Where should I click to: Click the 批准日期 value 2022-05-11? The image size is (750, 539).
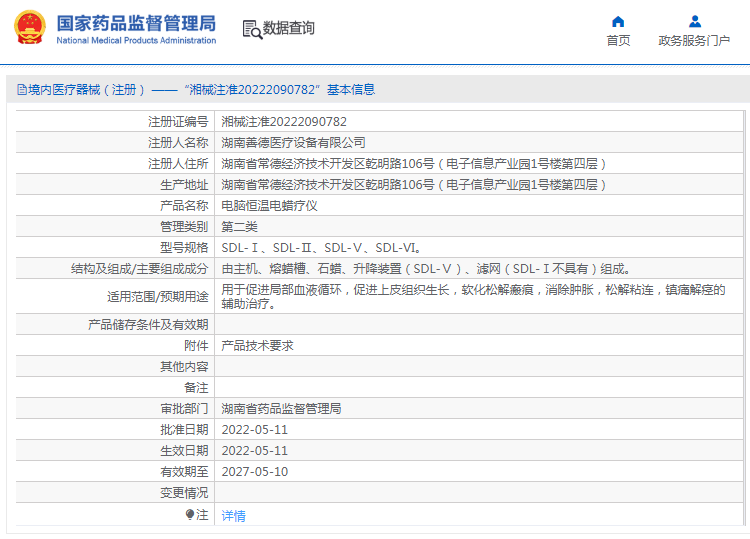254,429
